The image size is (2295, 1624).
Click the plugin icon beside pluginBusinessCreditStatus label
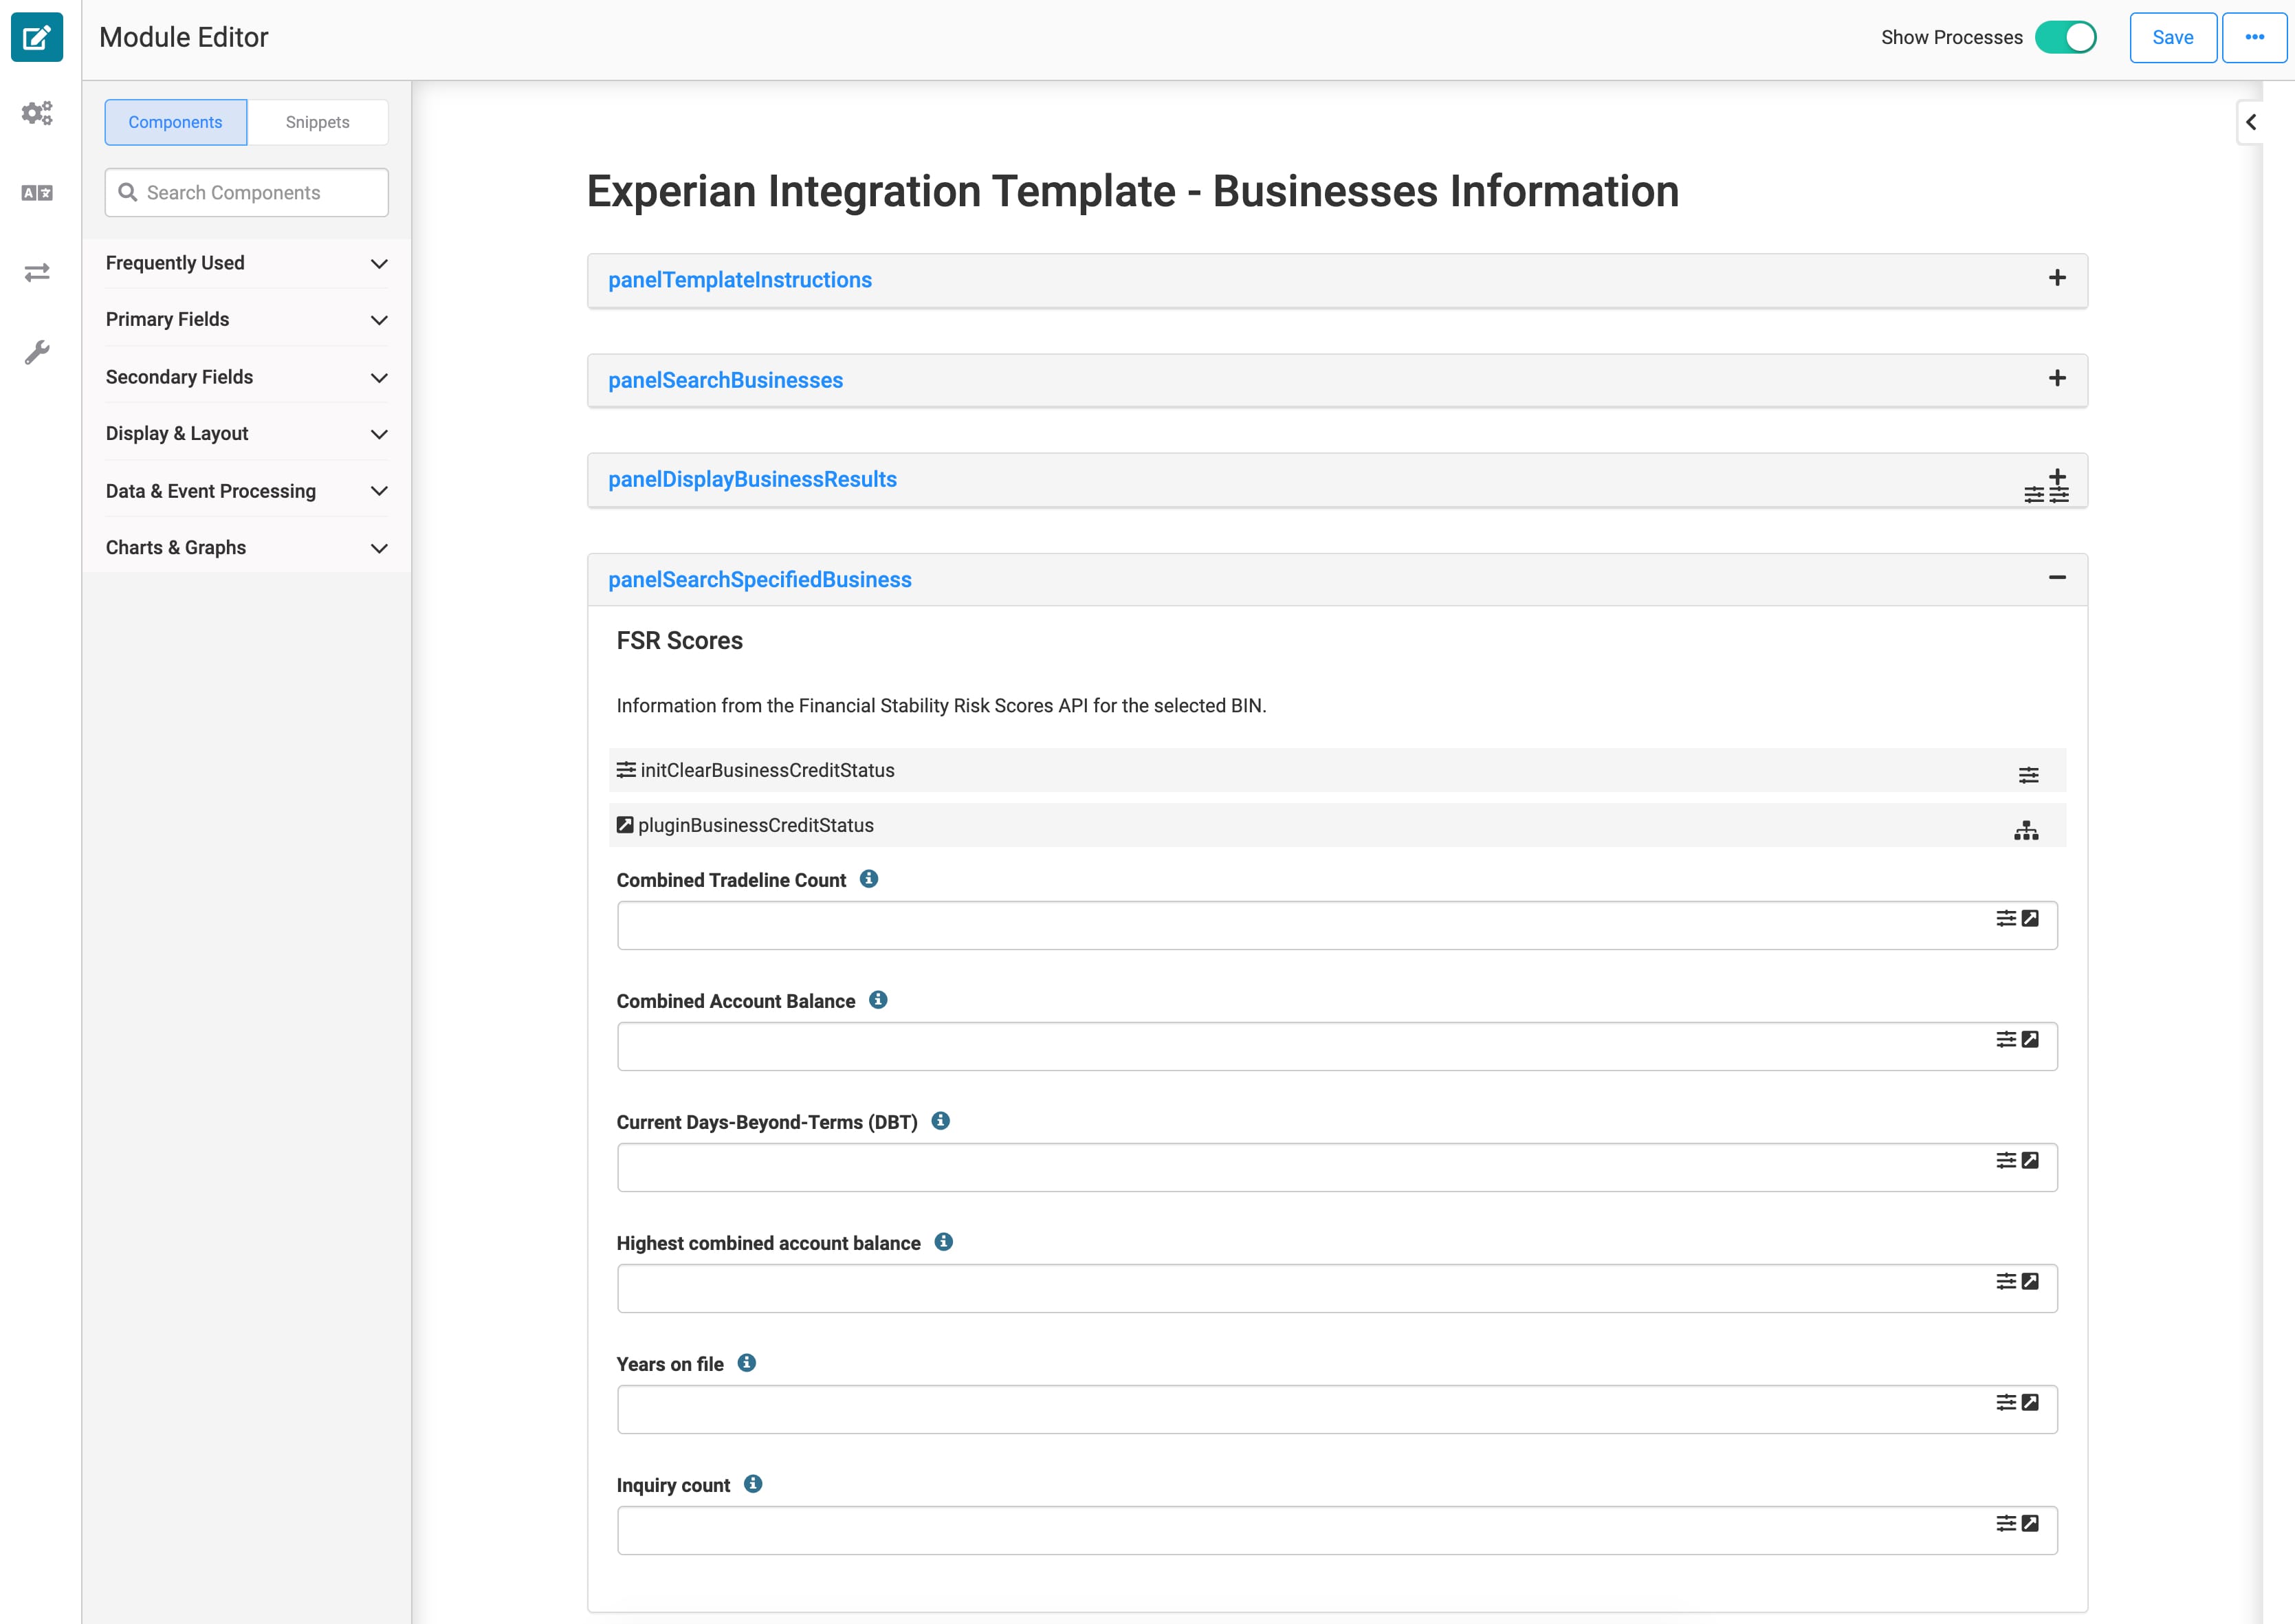625,825
